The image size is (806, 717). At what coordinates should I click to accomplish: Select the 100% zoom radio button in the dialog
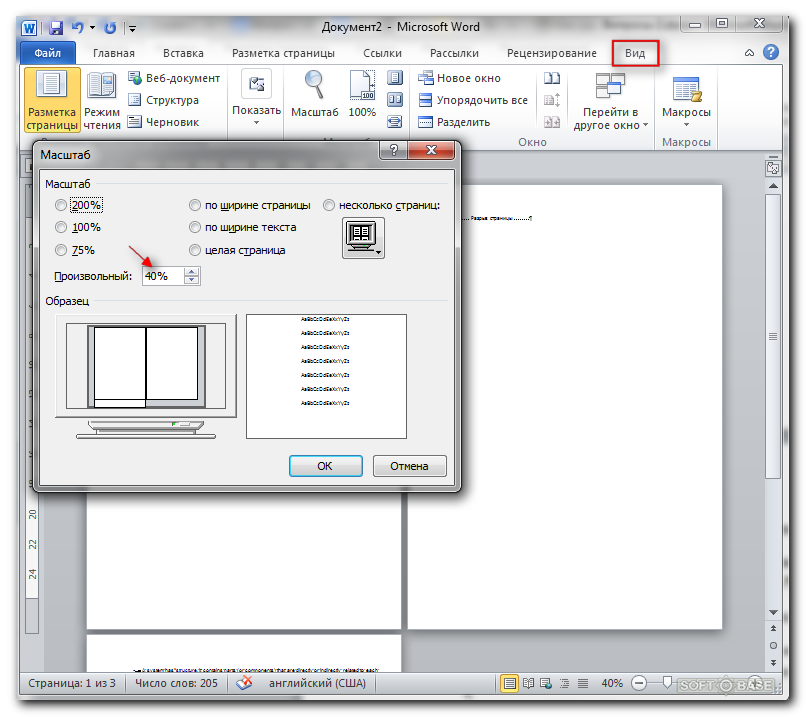tap(61, 227)
